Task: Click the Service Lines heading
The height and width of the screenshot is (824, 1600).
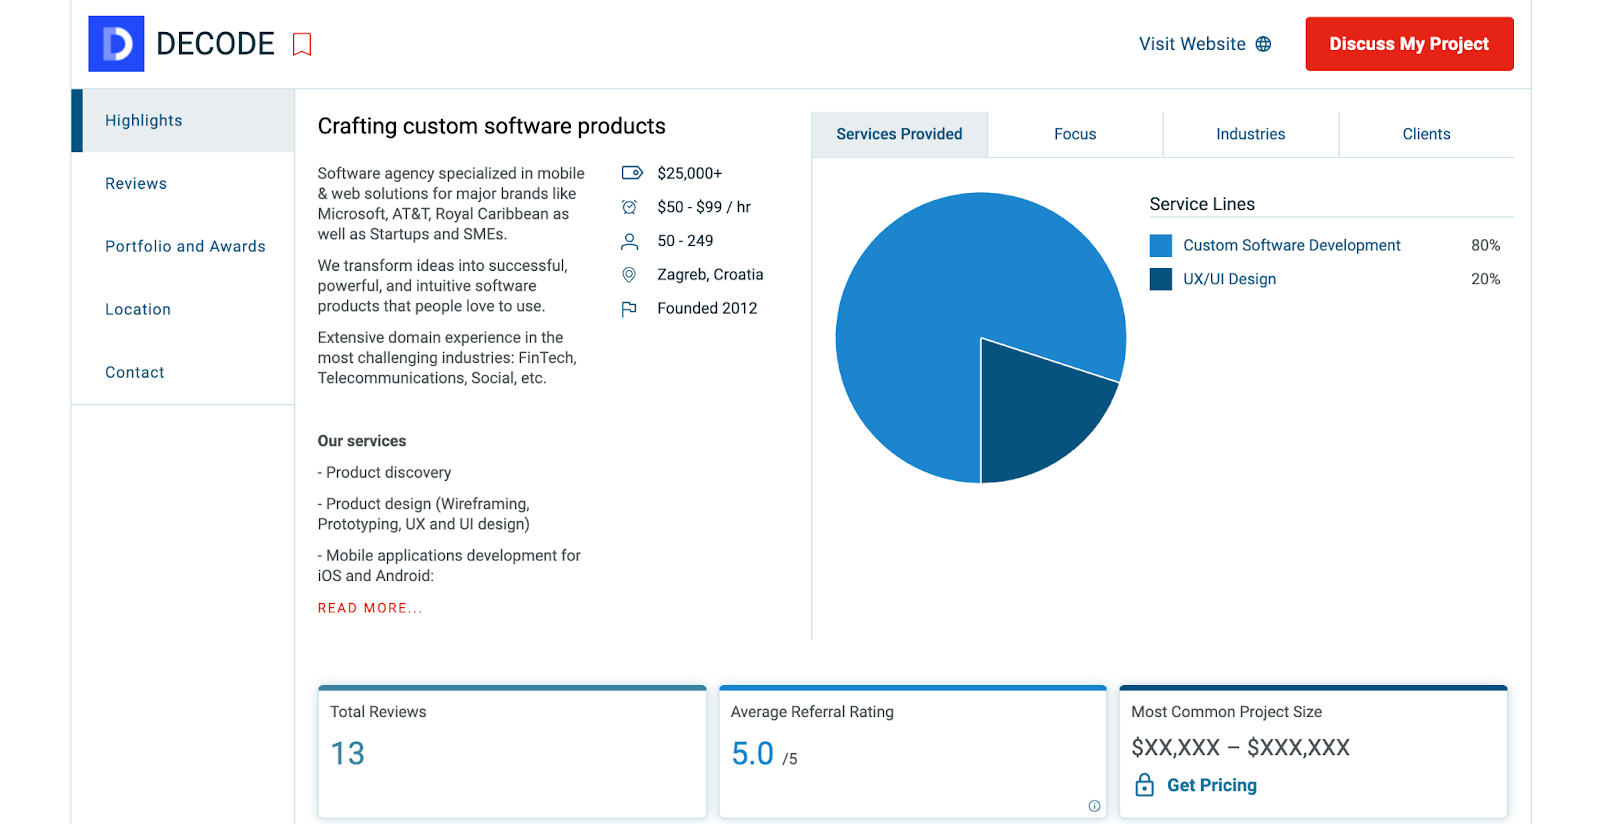Action: click(1202, 204)
